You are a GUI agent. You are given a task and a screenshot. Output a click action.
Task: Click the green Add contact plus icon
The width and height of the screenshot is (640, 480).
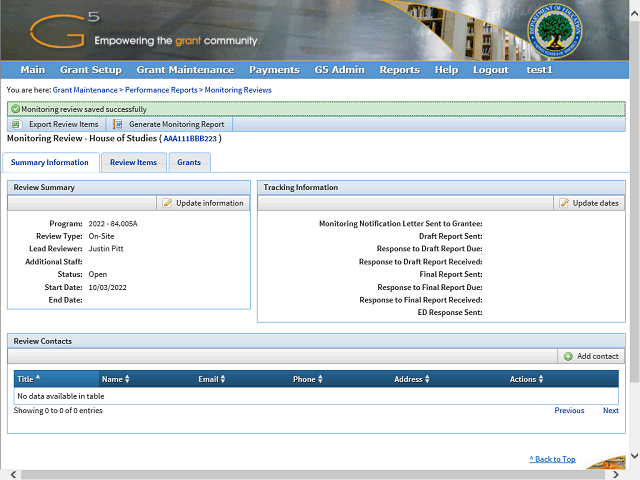[568, 356]
